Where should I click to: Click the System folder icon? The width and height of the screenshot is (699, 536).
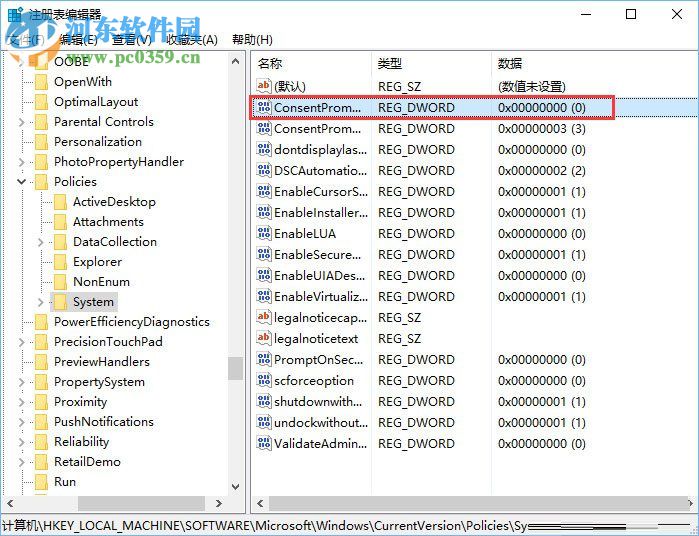click(60, 302)
